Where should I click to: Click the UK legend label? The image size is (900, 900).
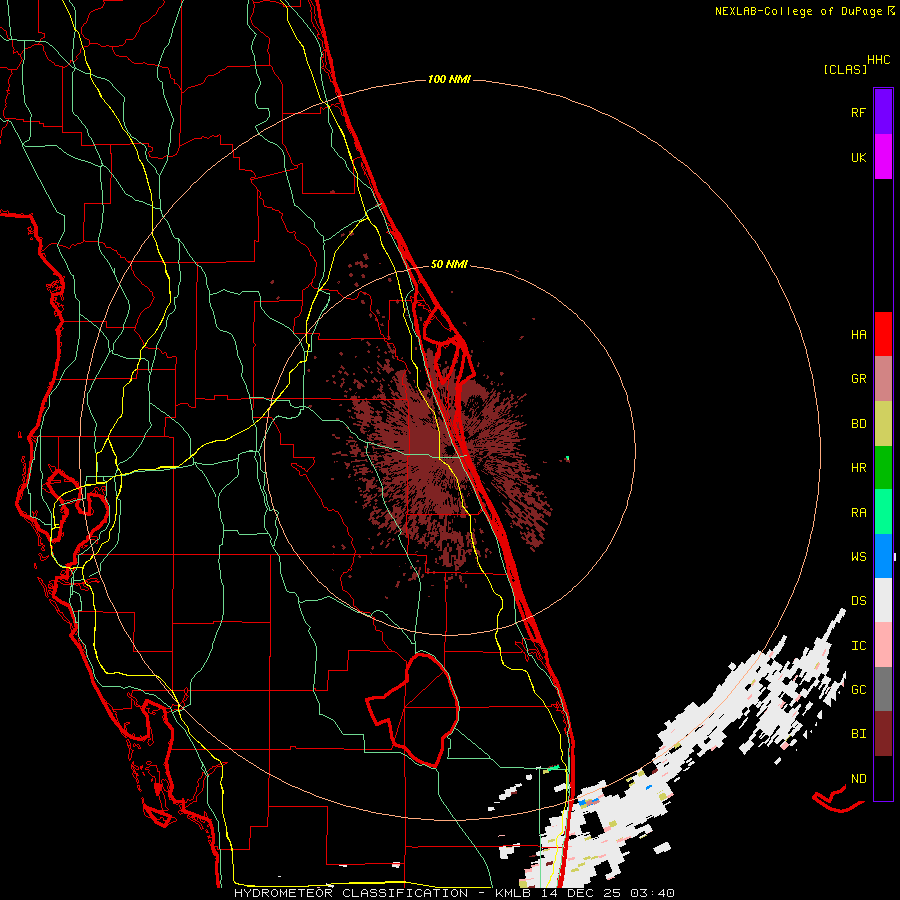[858, 157]
